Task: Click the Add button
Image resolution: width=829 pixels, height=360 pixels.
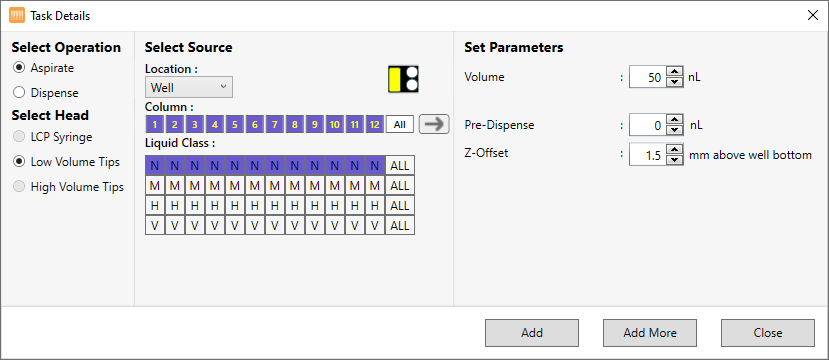Action: tap(532, 333)
